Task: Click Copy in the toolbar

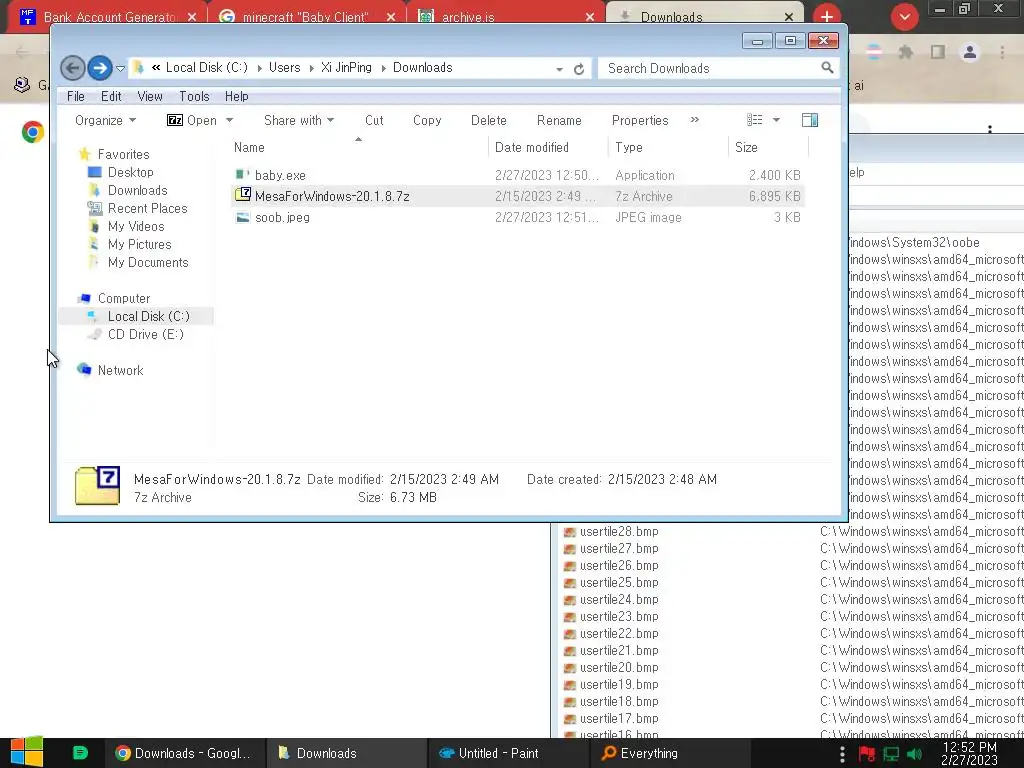Action: [x=427, y=120]
